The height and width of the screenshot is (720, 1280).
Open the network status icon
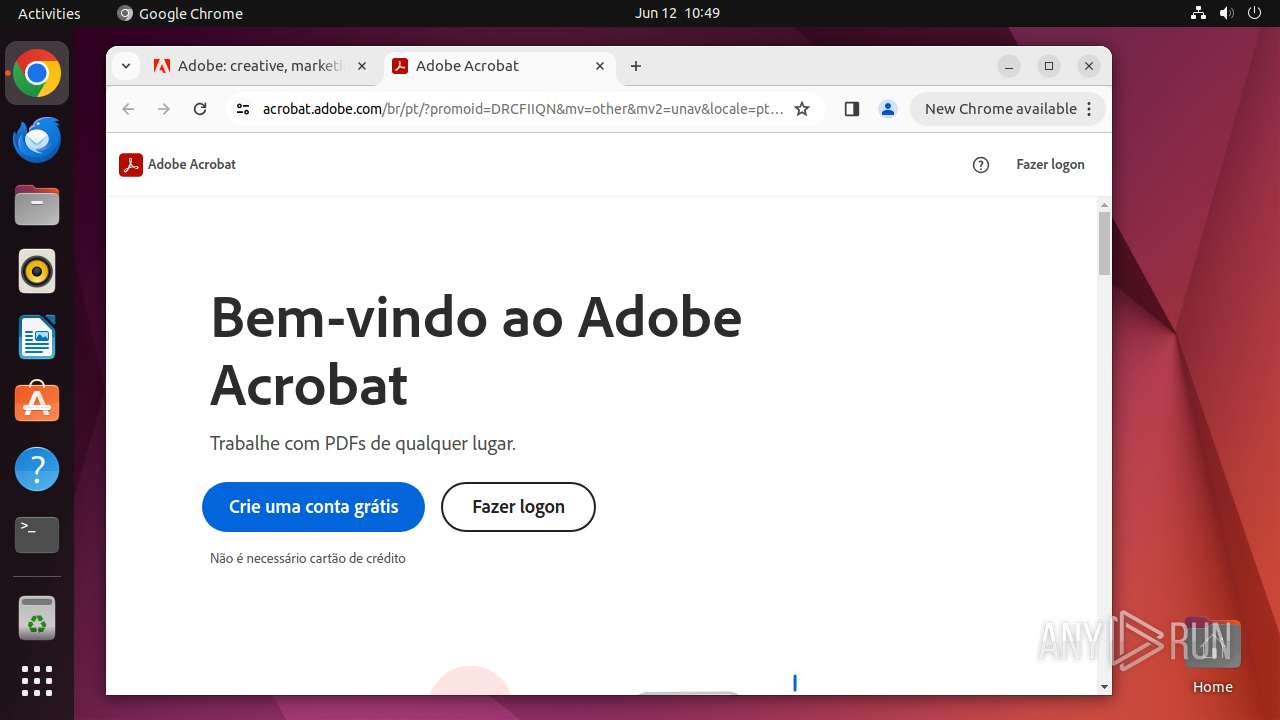pos(1198,13)
